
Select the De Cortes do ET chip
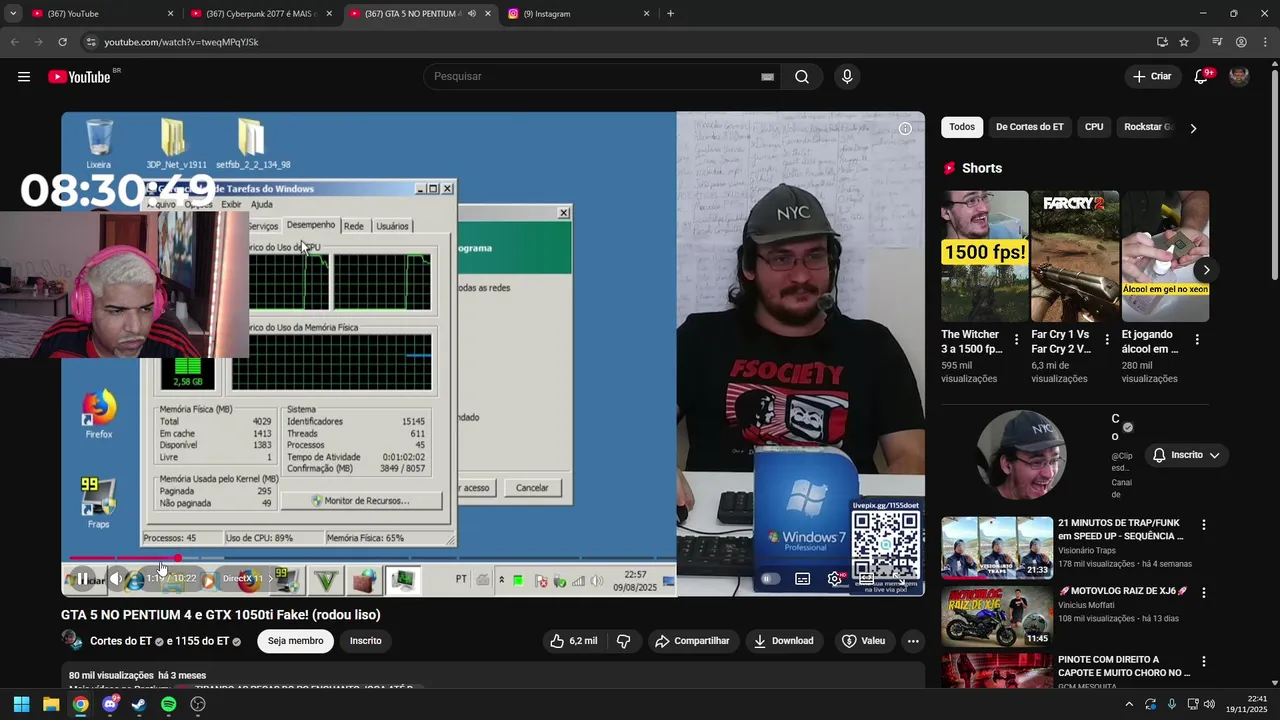pyautogui.click(x=1029, y=127)
